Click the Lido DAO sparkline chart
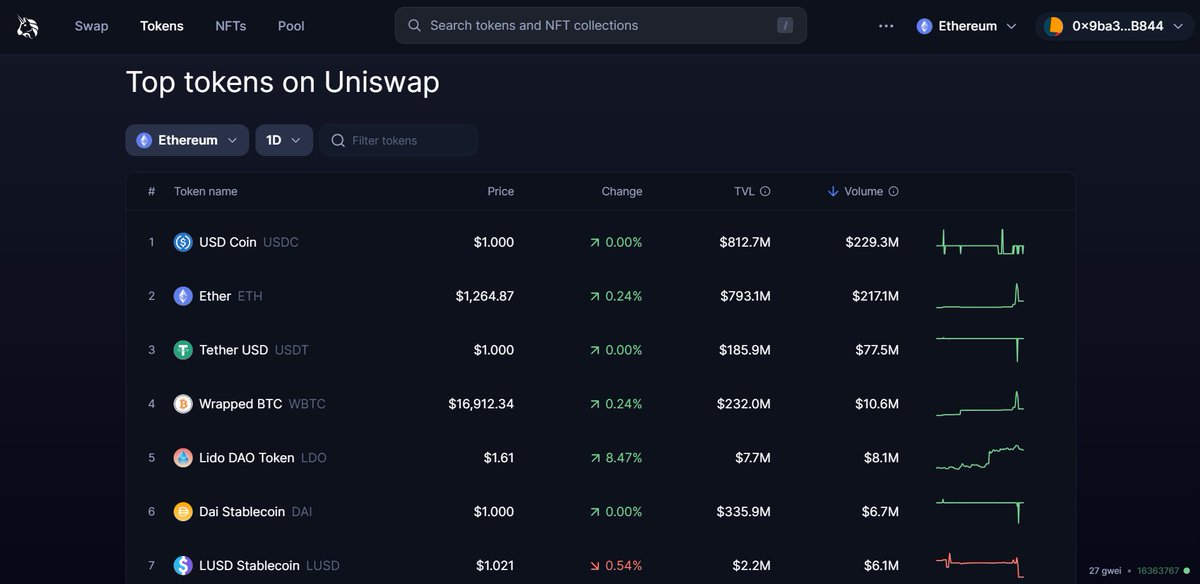The height and width of the screenshot is (584, 1200). pyautogui.click(x=980, y=458)
